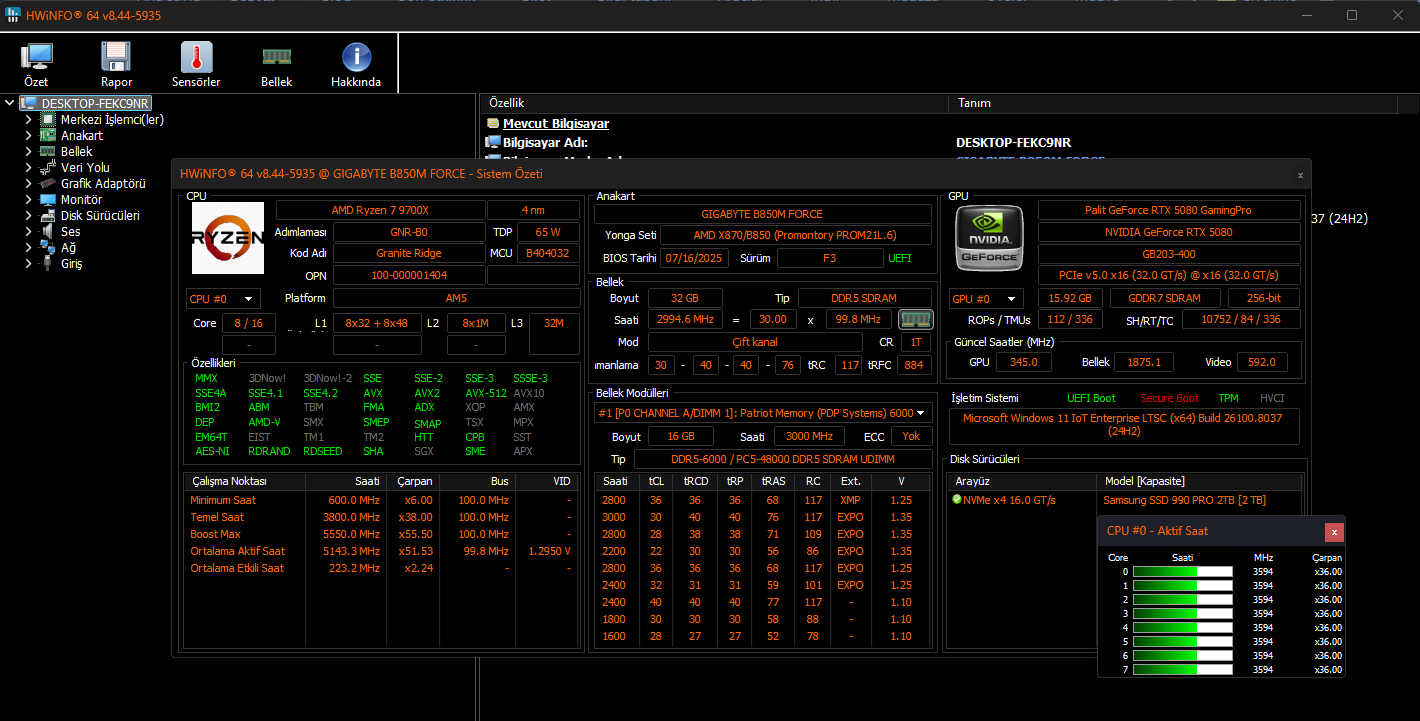Close the CPU #0 Aktif Saat window
This screenshot has height=721, width=1420.
tap(1334, 532)
